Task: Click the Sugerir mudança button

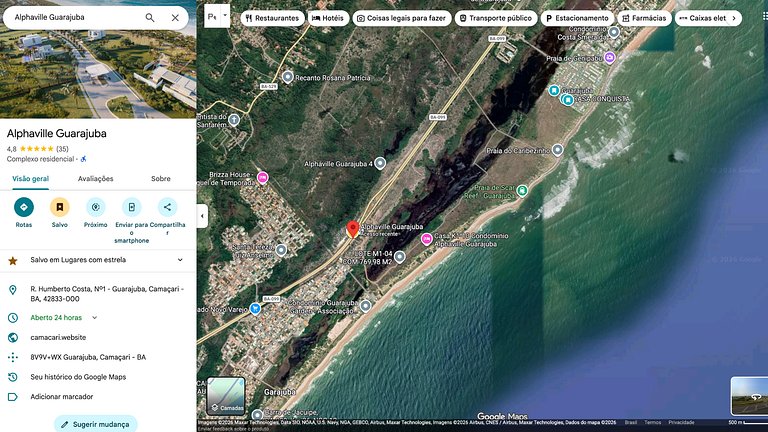Action: point(96,424)
